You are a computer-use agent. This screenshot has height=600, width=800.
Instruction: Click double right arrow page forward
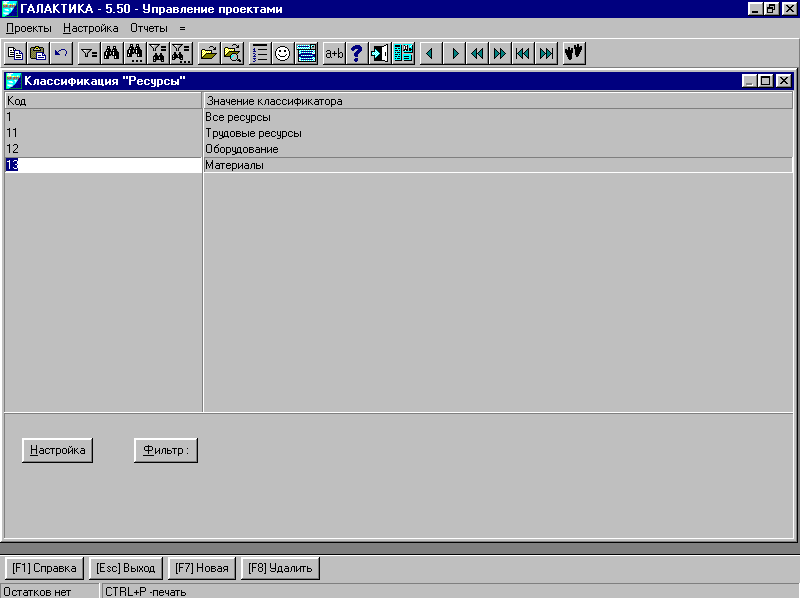click(499, 53)
